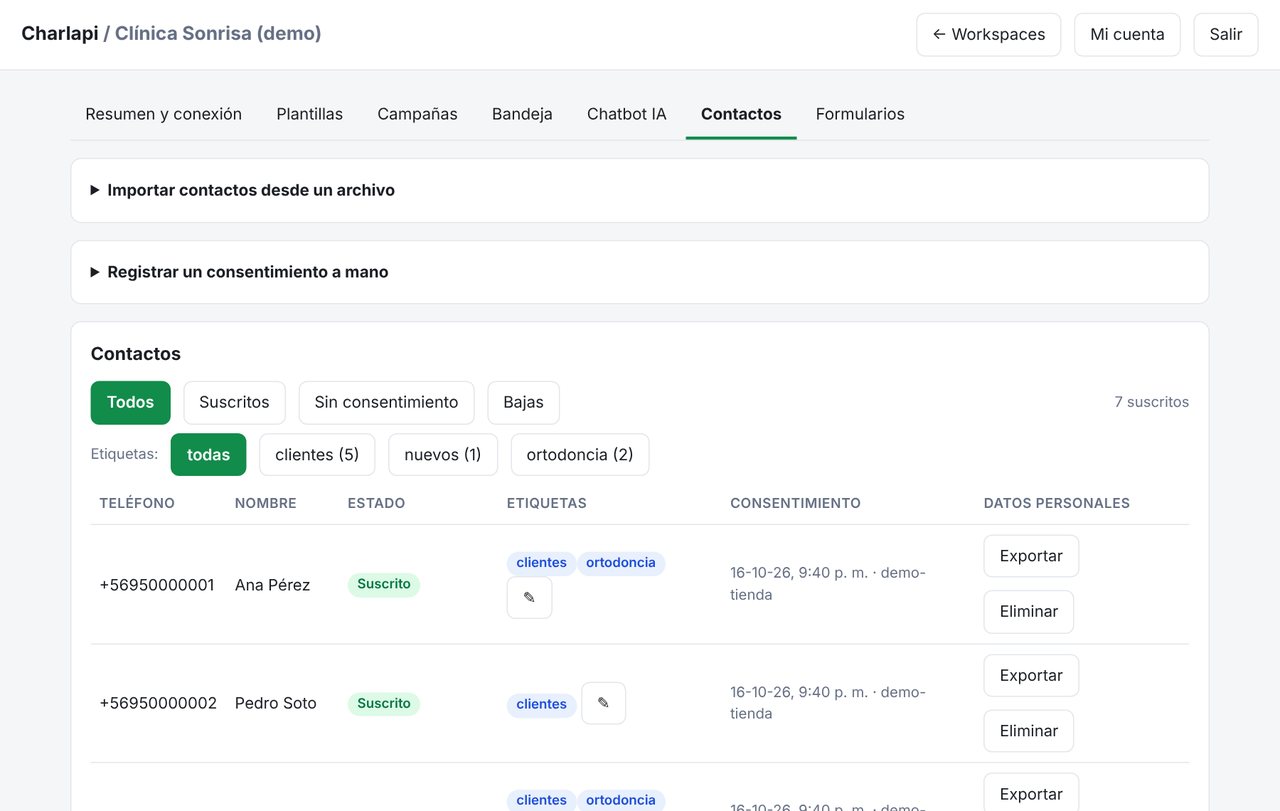Show only Suscritos contacts
The image size is (1280, 811).
pyautogui.click(x=234, y=402)
